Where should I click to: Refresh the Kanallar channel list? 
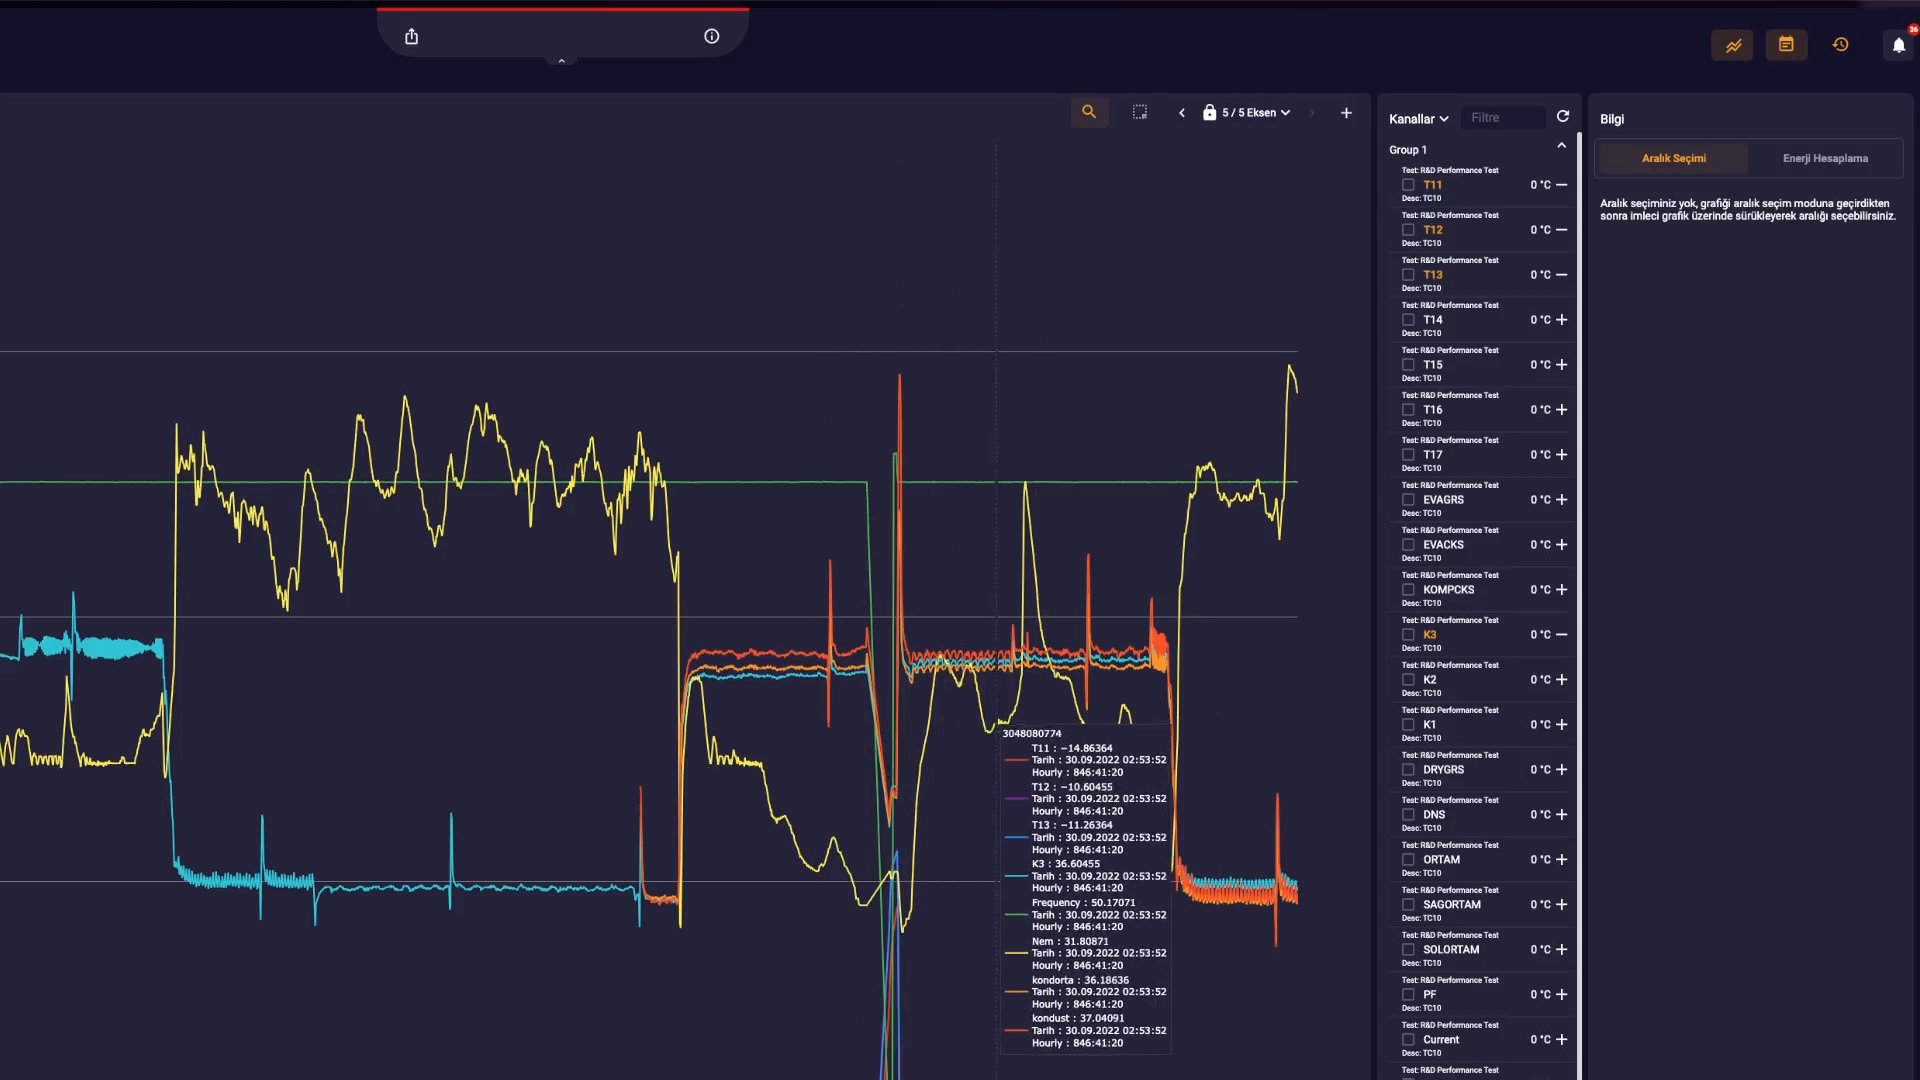1563,116
